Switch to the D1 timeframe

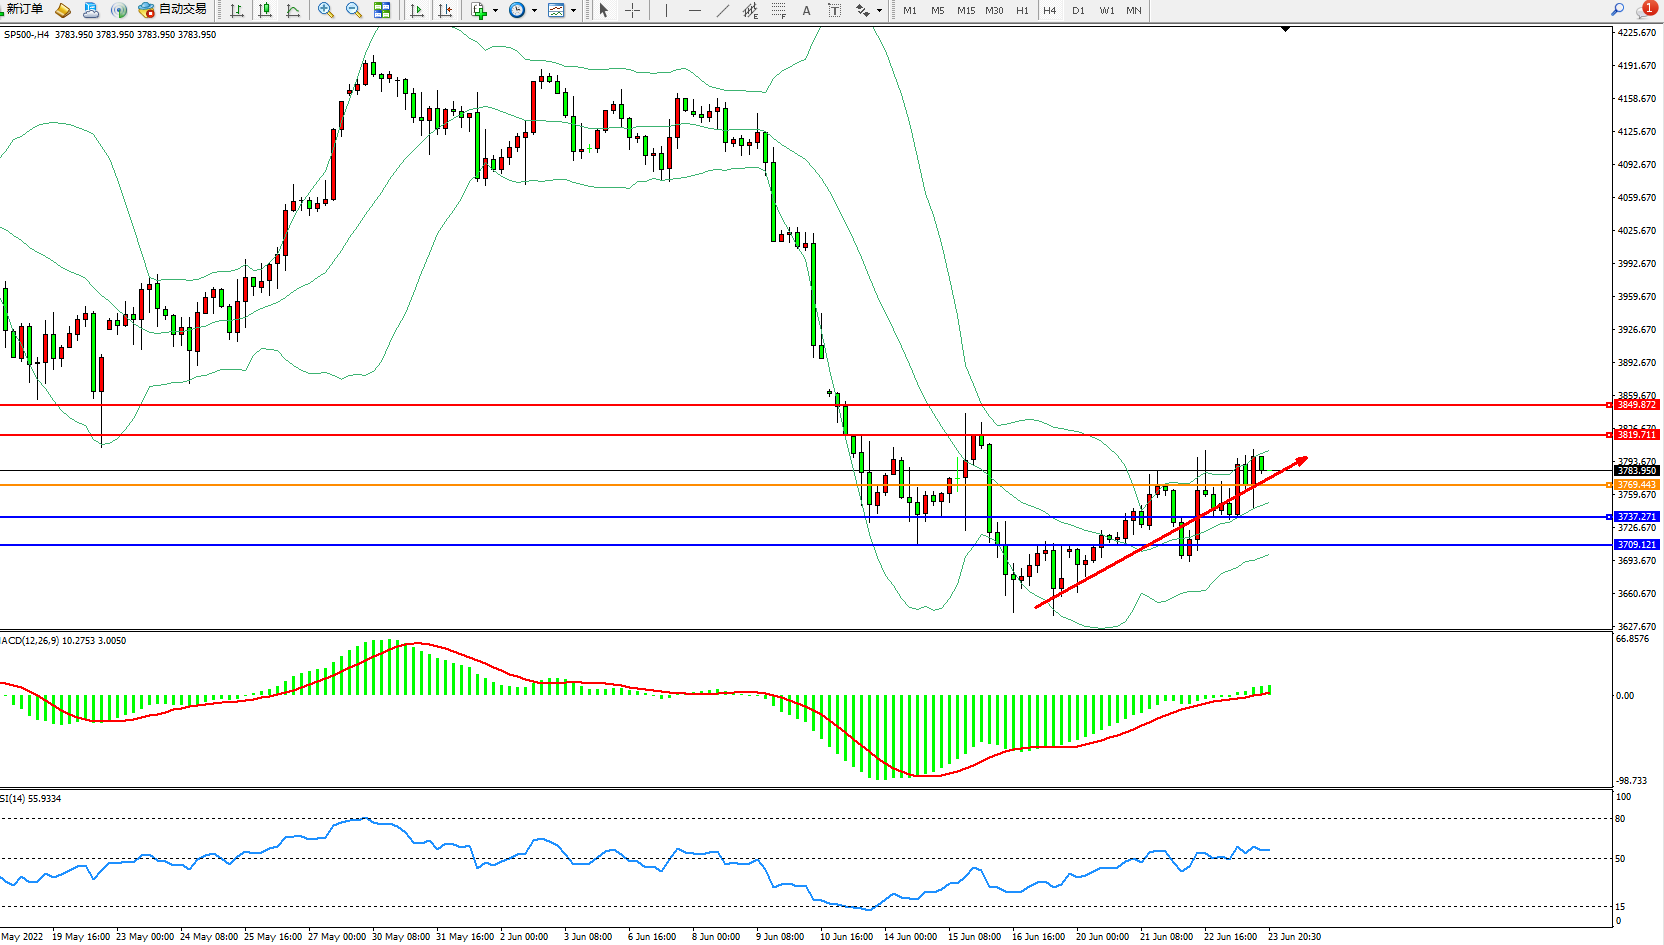pos(1078,10)
